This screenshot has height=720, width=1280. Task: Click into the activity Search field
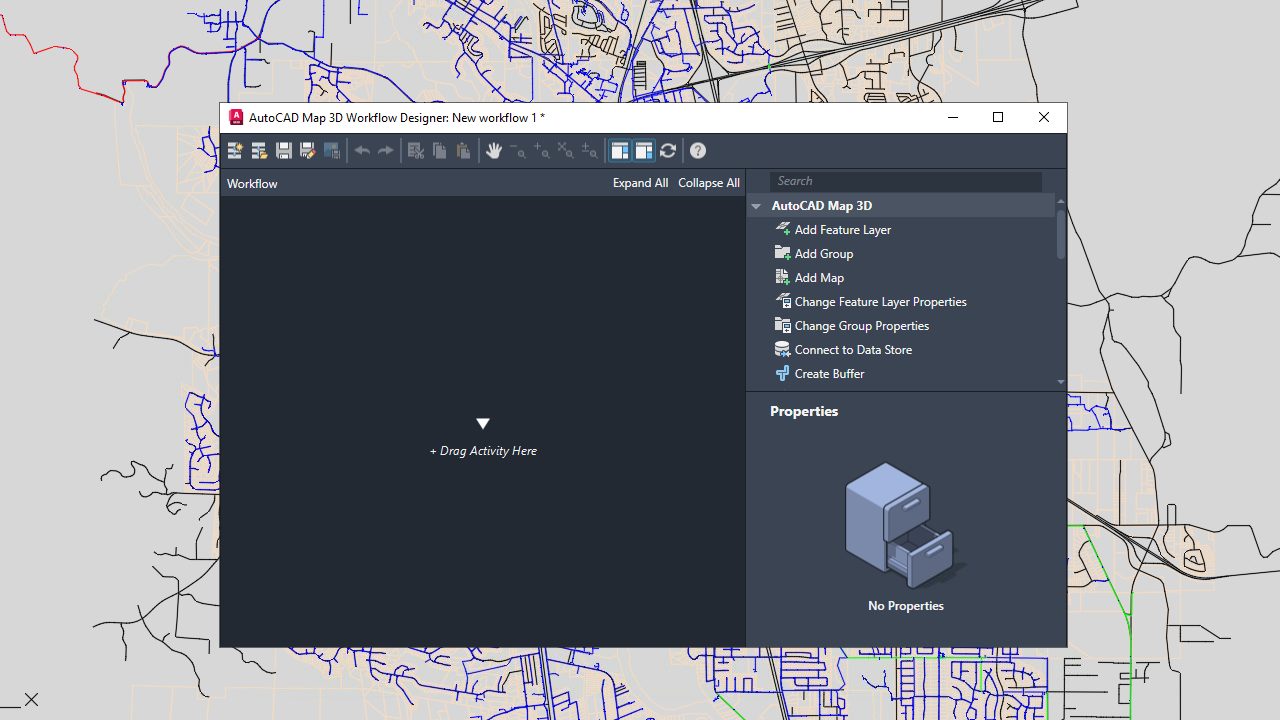pos(905,181)
